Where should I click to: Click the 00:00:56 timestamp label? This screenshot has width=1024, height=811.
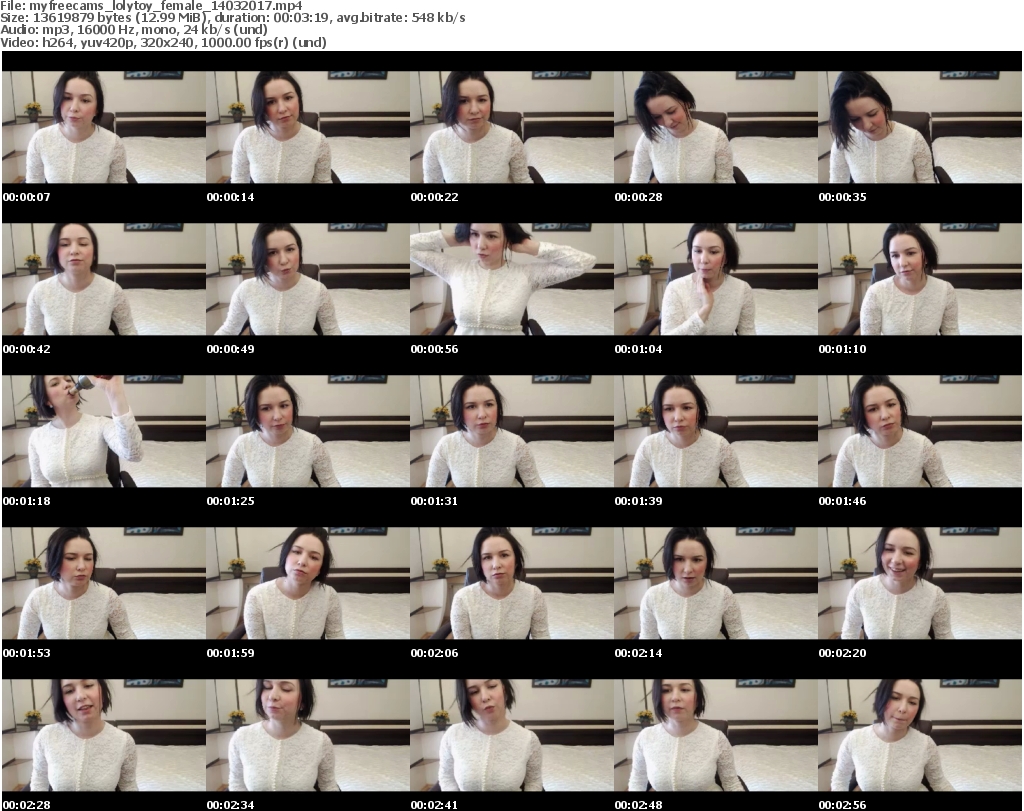[434, 349]
